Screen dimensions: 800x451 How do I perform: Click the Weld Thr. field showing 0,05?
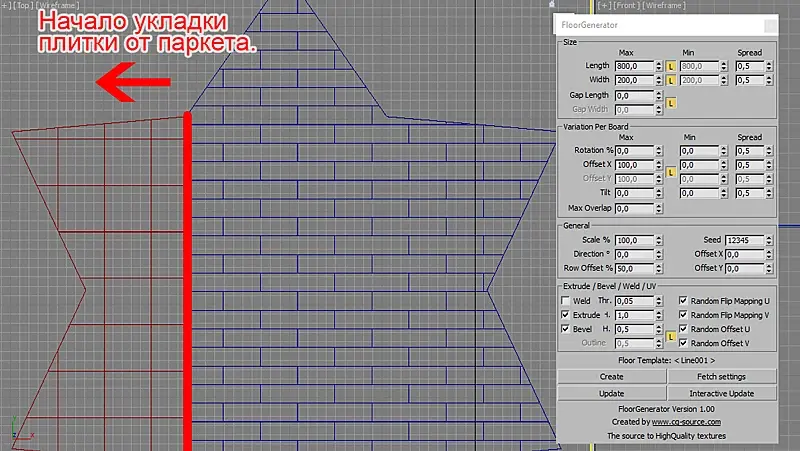tap(634, 302)
